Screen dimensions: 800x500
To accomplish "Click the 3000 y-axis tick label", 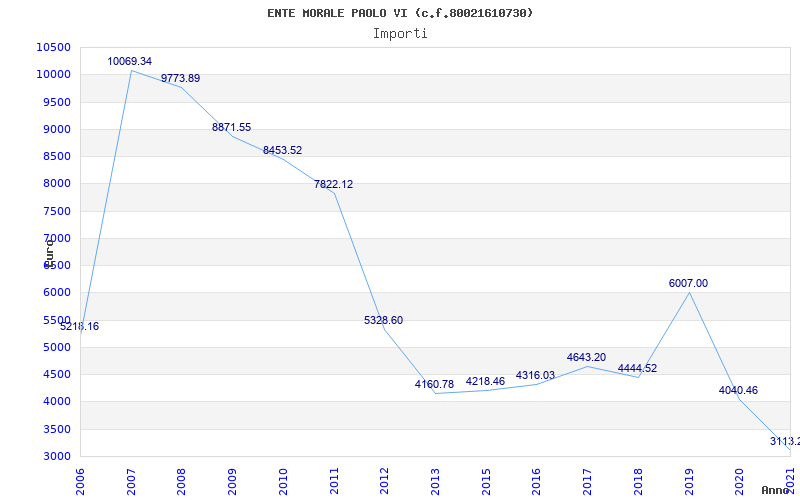I will (56, 456).
